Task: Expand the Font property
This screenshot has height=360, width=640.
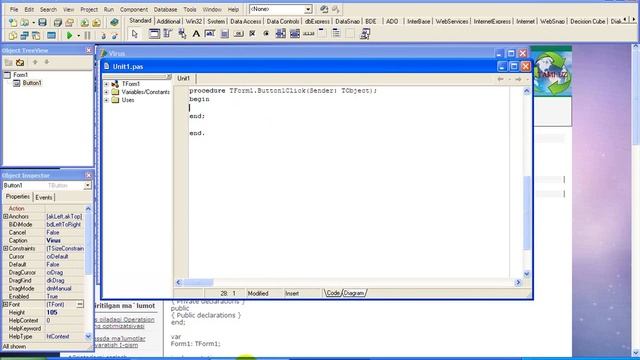Action: (x=6, y=304)
